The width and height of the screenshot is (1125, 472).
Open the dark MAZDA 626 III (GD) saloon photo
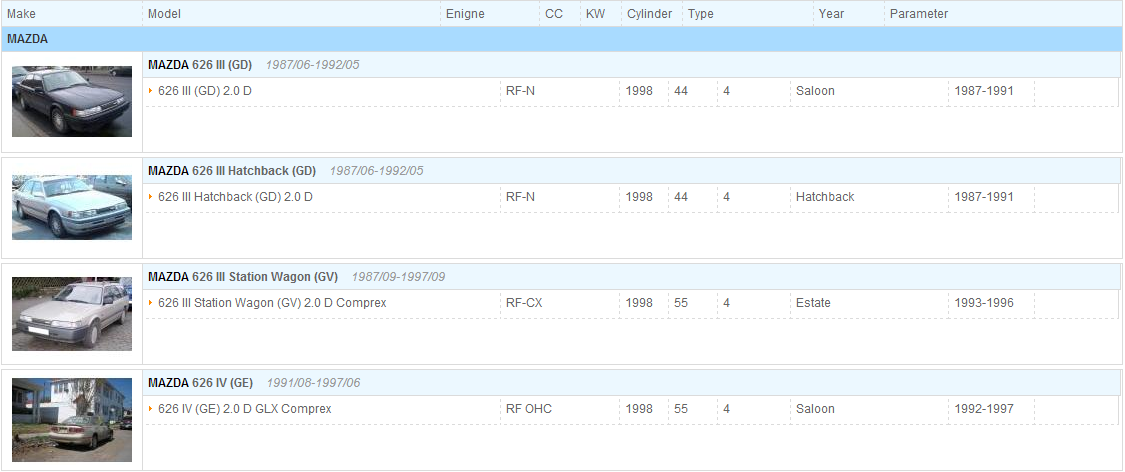(72, 101)
